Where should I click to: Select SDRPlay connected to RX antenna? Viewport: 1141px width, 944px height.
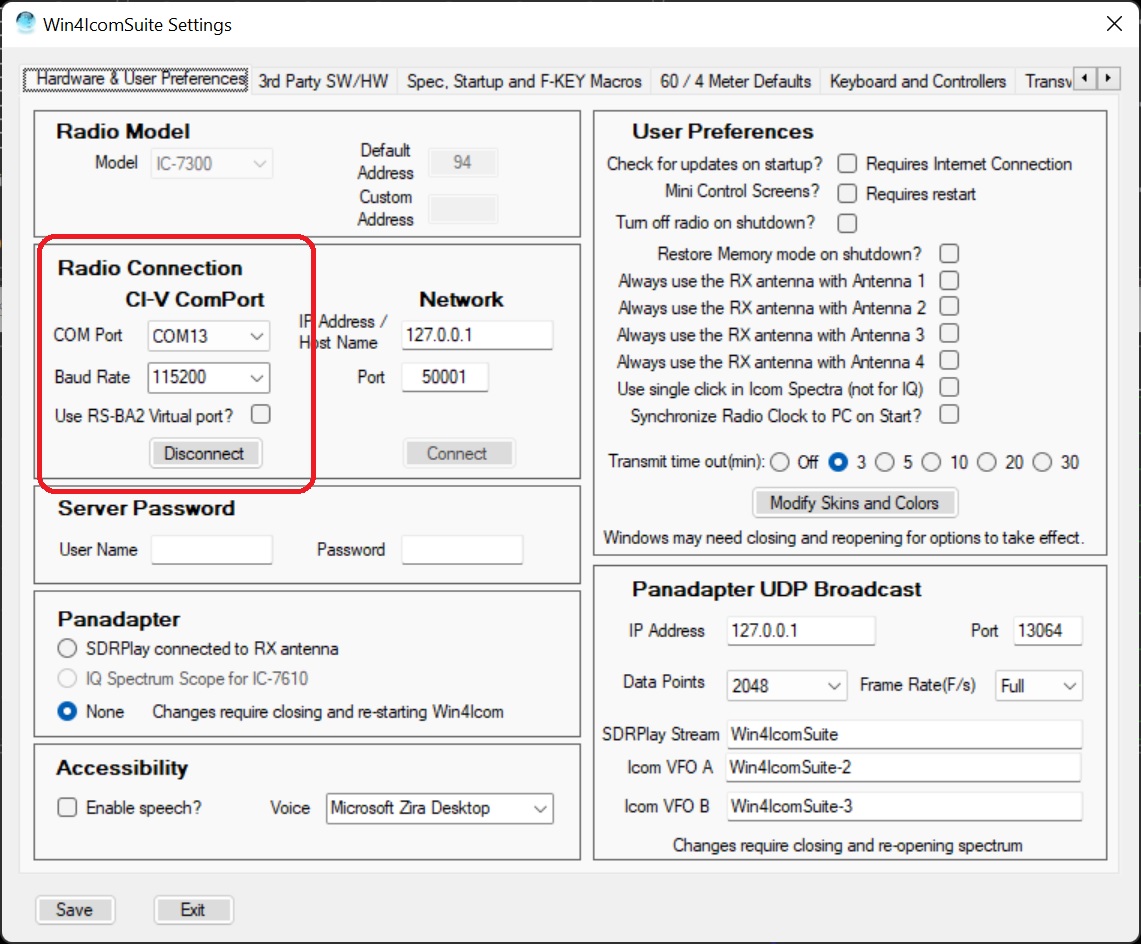click(67, 648)
